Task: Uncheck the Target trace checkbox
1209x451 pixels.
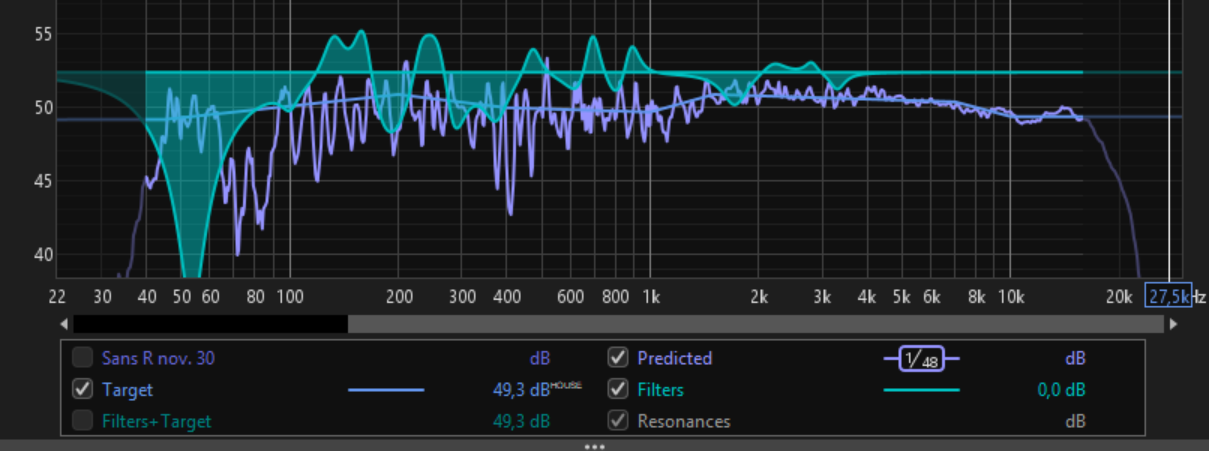Action: (x=82, y=390)
